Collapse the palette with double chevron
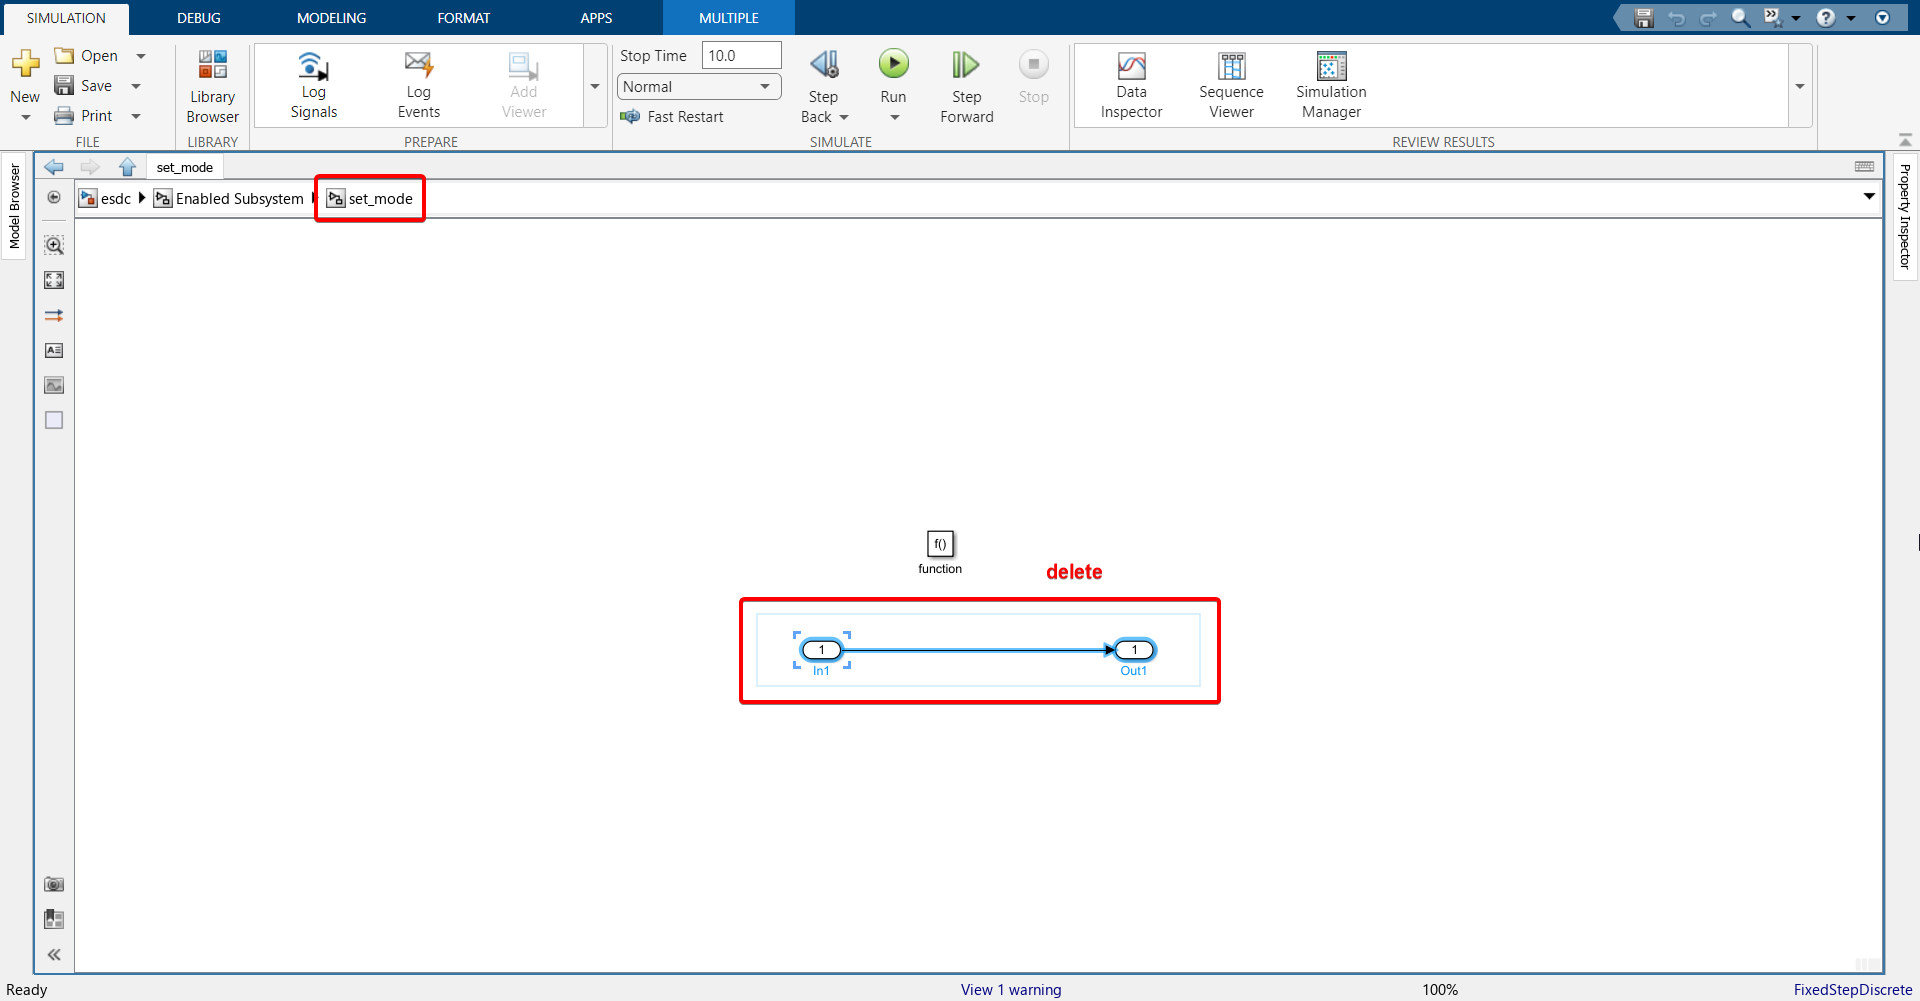This screenshot has height=1001, width=1920. click(x=54, y=954)
